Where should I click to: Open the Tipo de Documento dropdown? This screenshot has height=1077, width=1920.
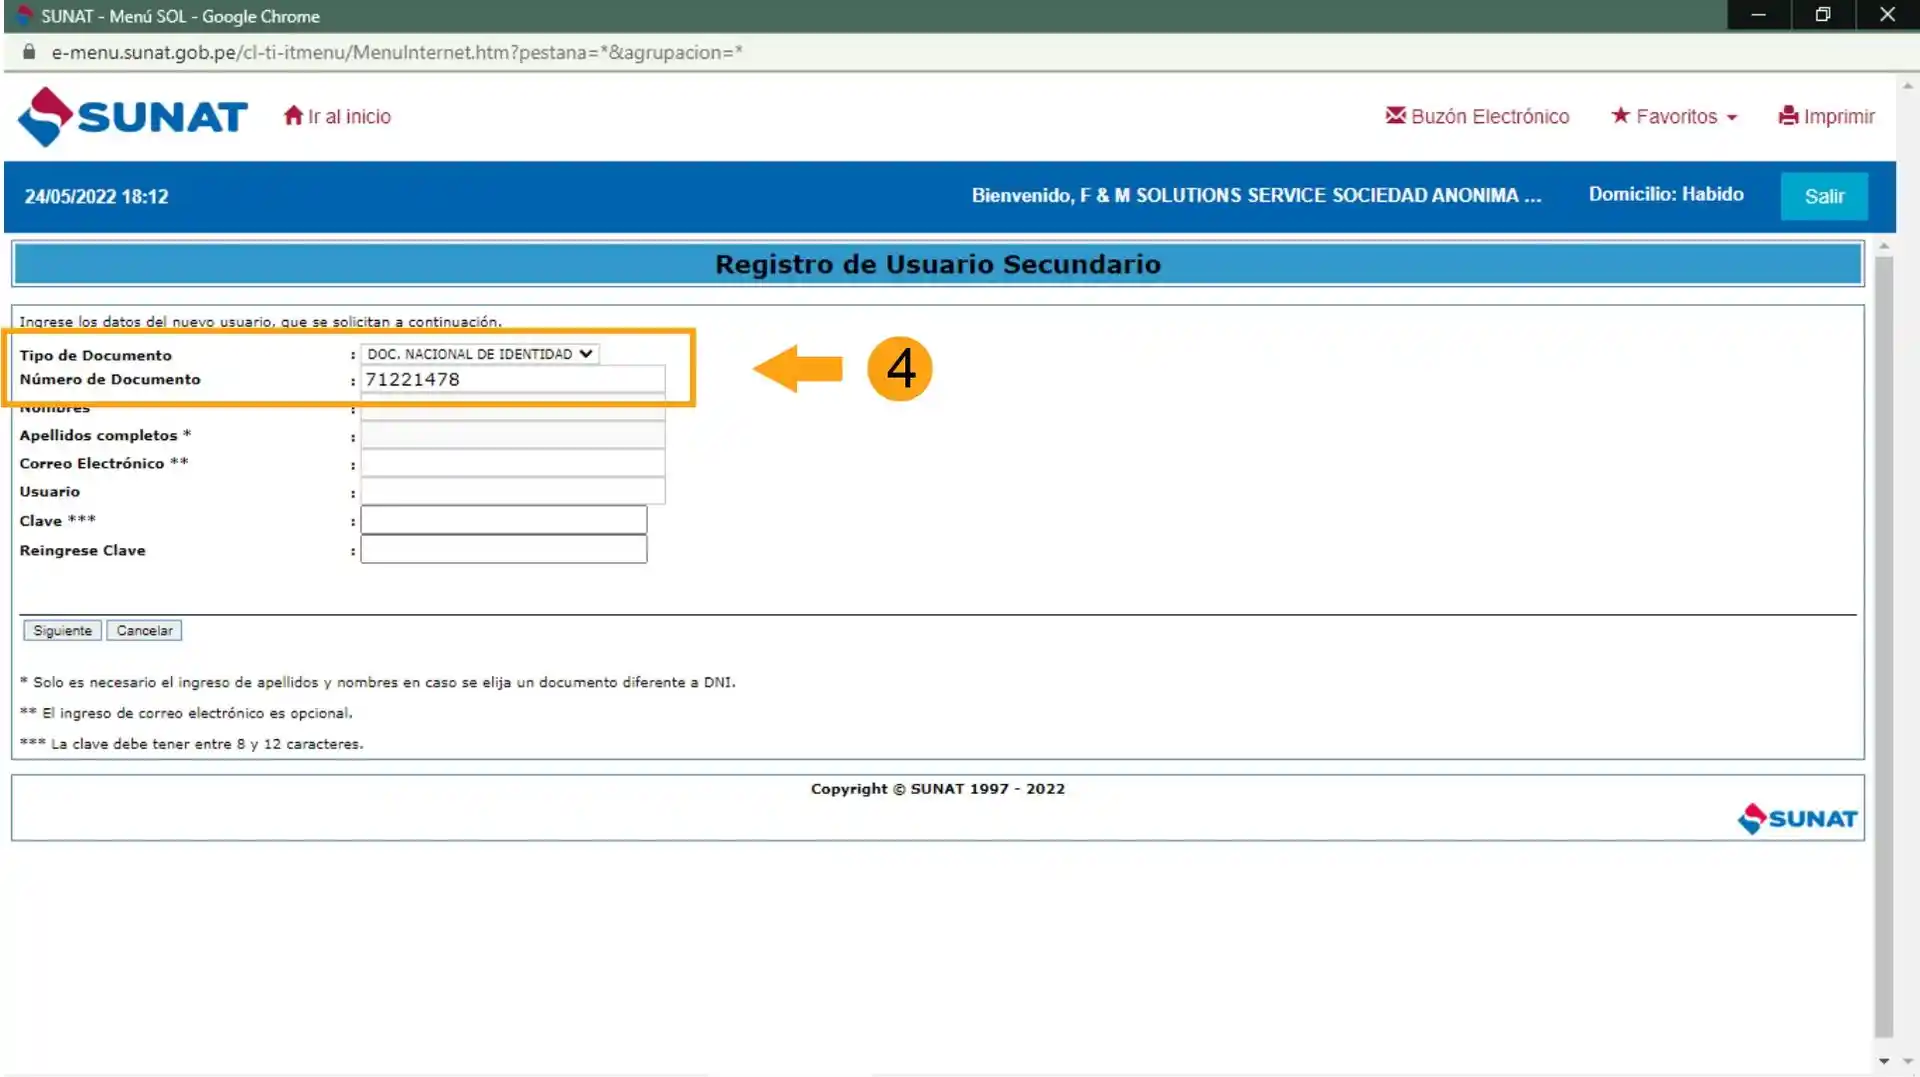pyautogui.click(x=480, y=354)
